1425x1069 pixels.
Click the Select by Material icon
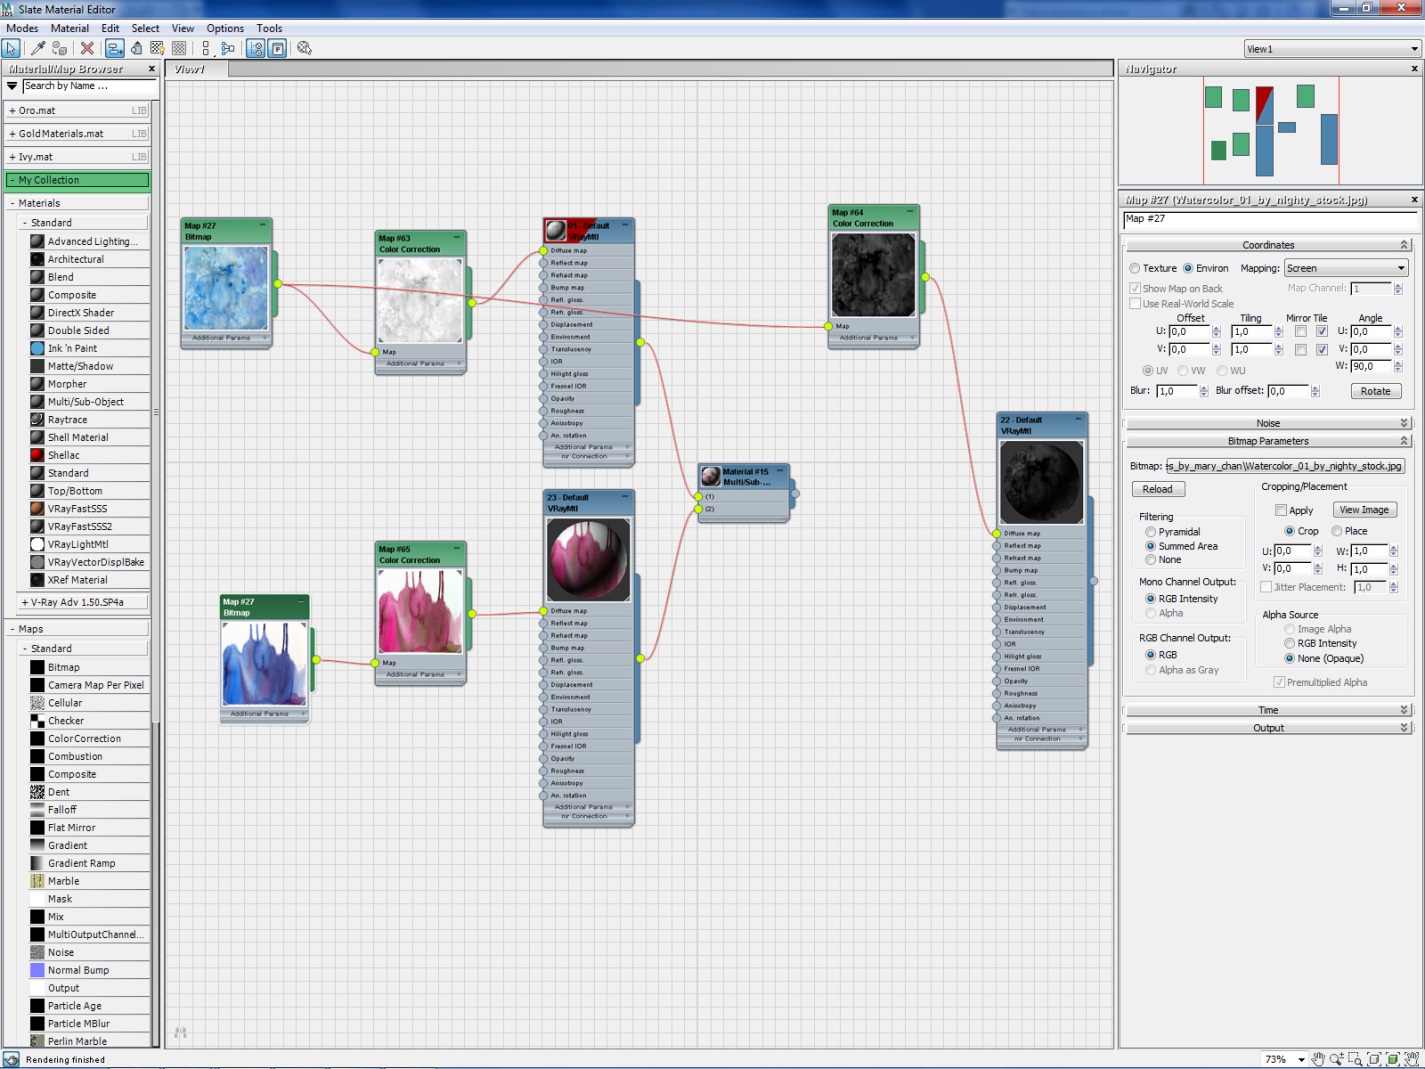(305, 48)
